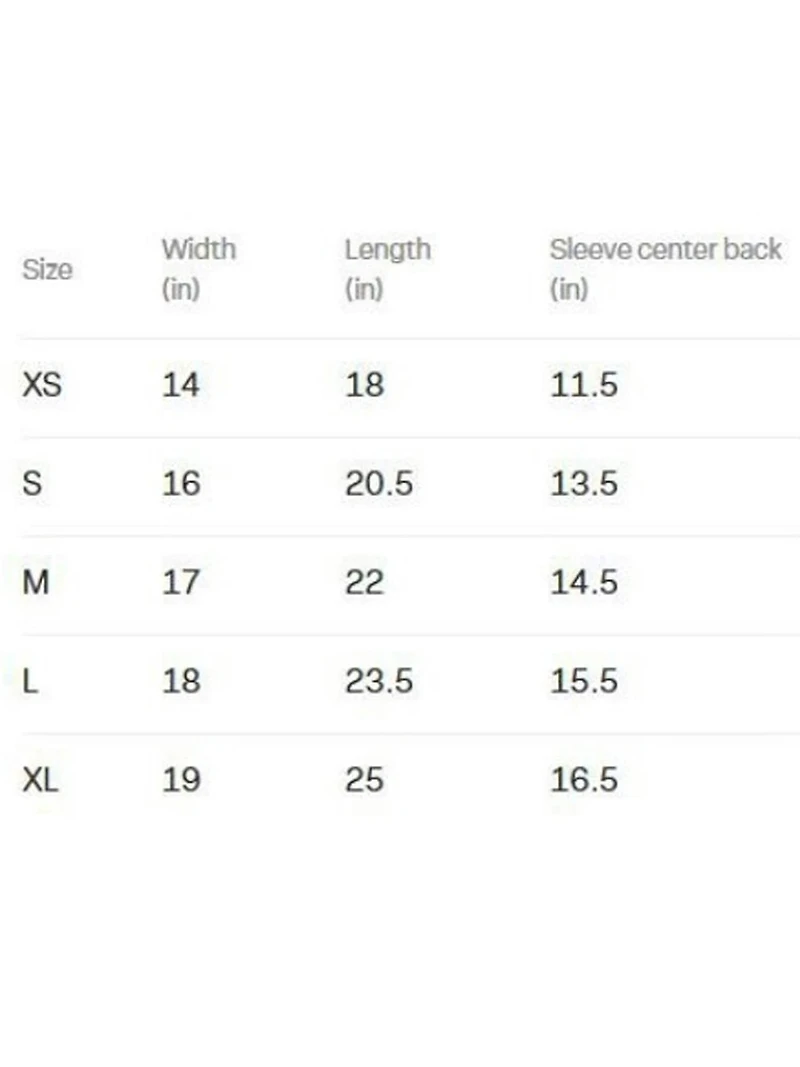Click the Size column header
The width and height of the screenshot is (800, 1067).
(47, 270)
